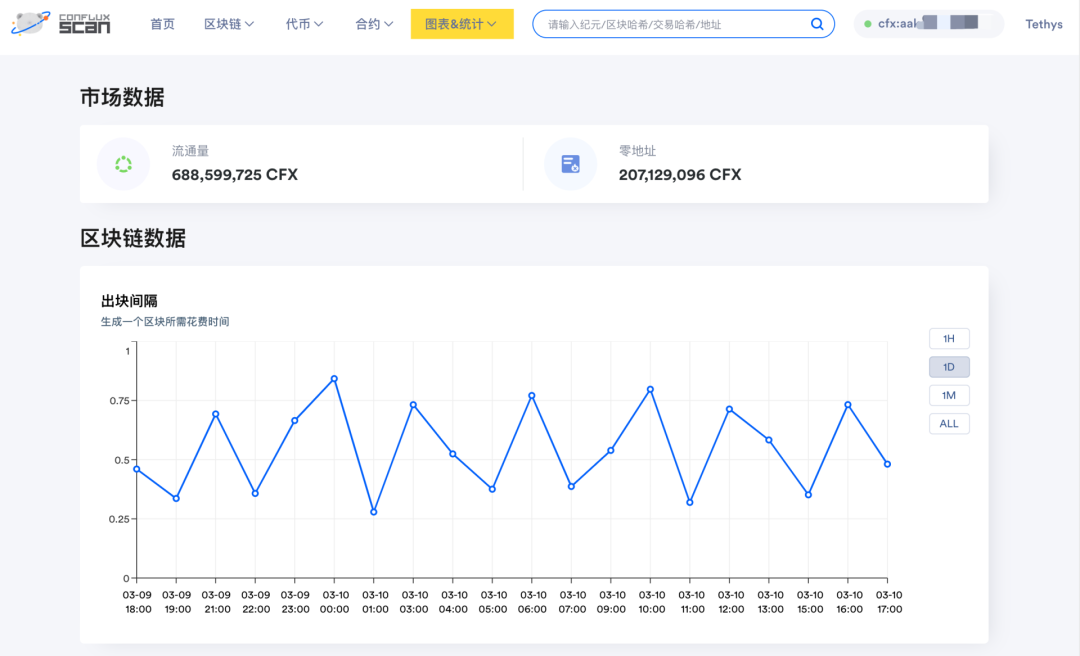Select the 1M time range
Viewport: 1080px width, 656px height.
949,395
